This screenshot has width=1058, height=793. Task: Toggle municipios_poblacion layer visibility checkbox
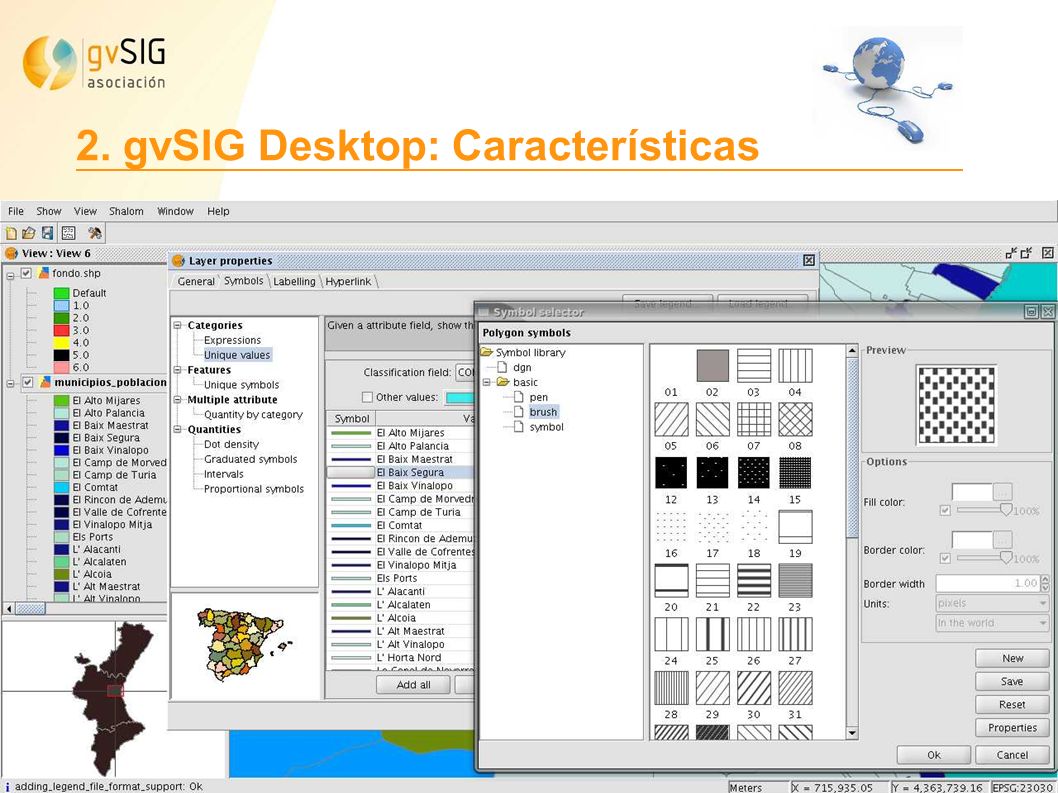[28, 383]
